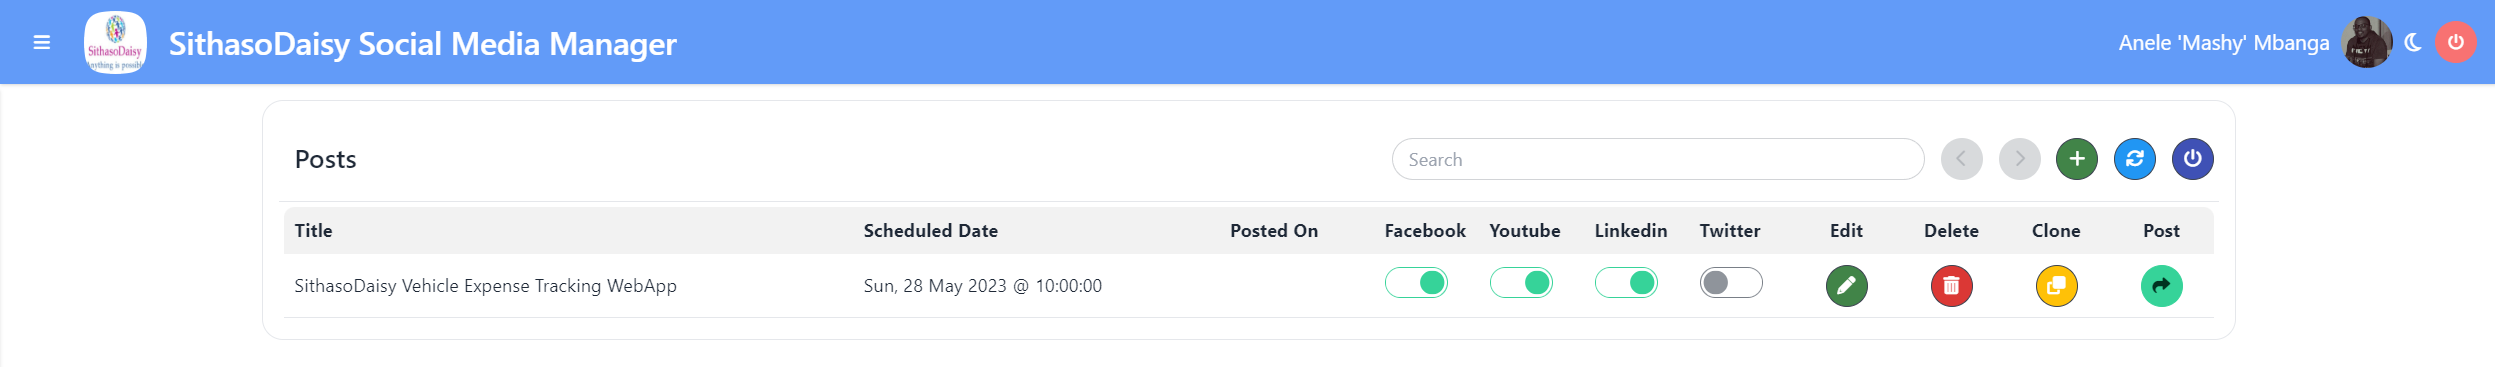Click the Search posts field
Image resolution: width=2495 pixels, height=367 pixels.
point(1657,159)
